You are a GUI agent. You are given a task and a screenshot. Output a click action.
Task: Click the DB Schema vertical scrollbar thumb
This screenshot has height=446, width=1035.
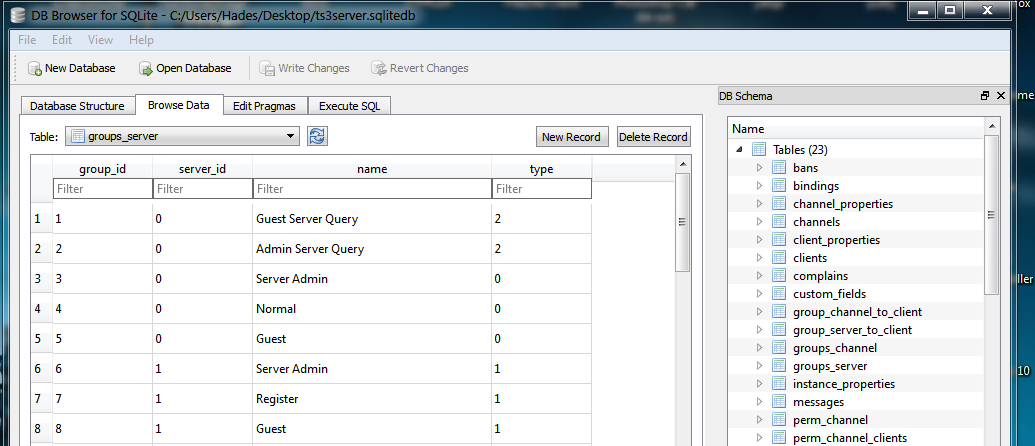click(x=991, y=214)
